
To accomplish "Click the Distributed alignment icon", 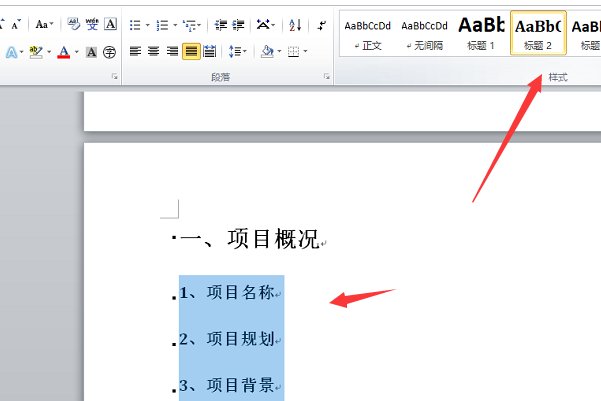I will pos(209,51).
